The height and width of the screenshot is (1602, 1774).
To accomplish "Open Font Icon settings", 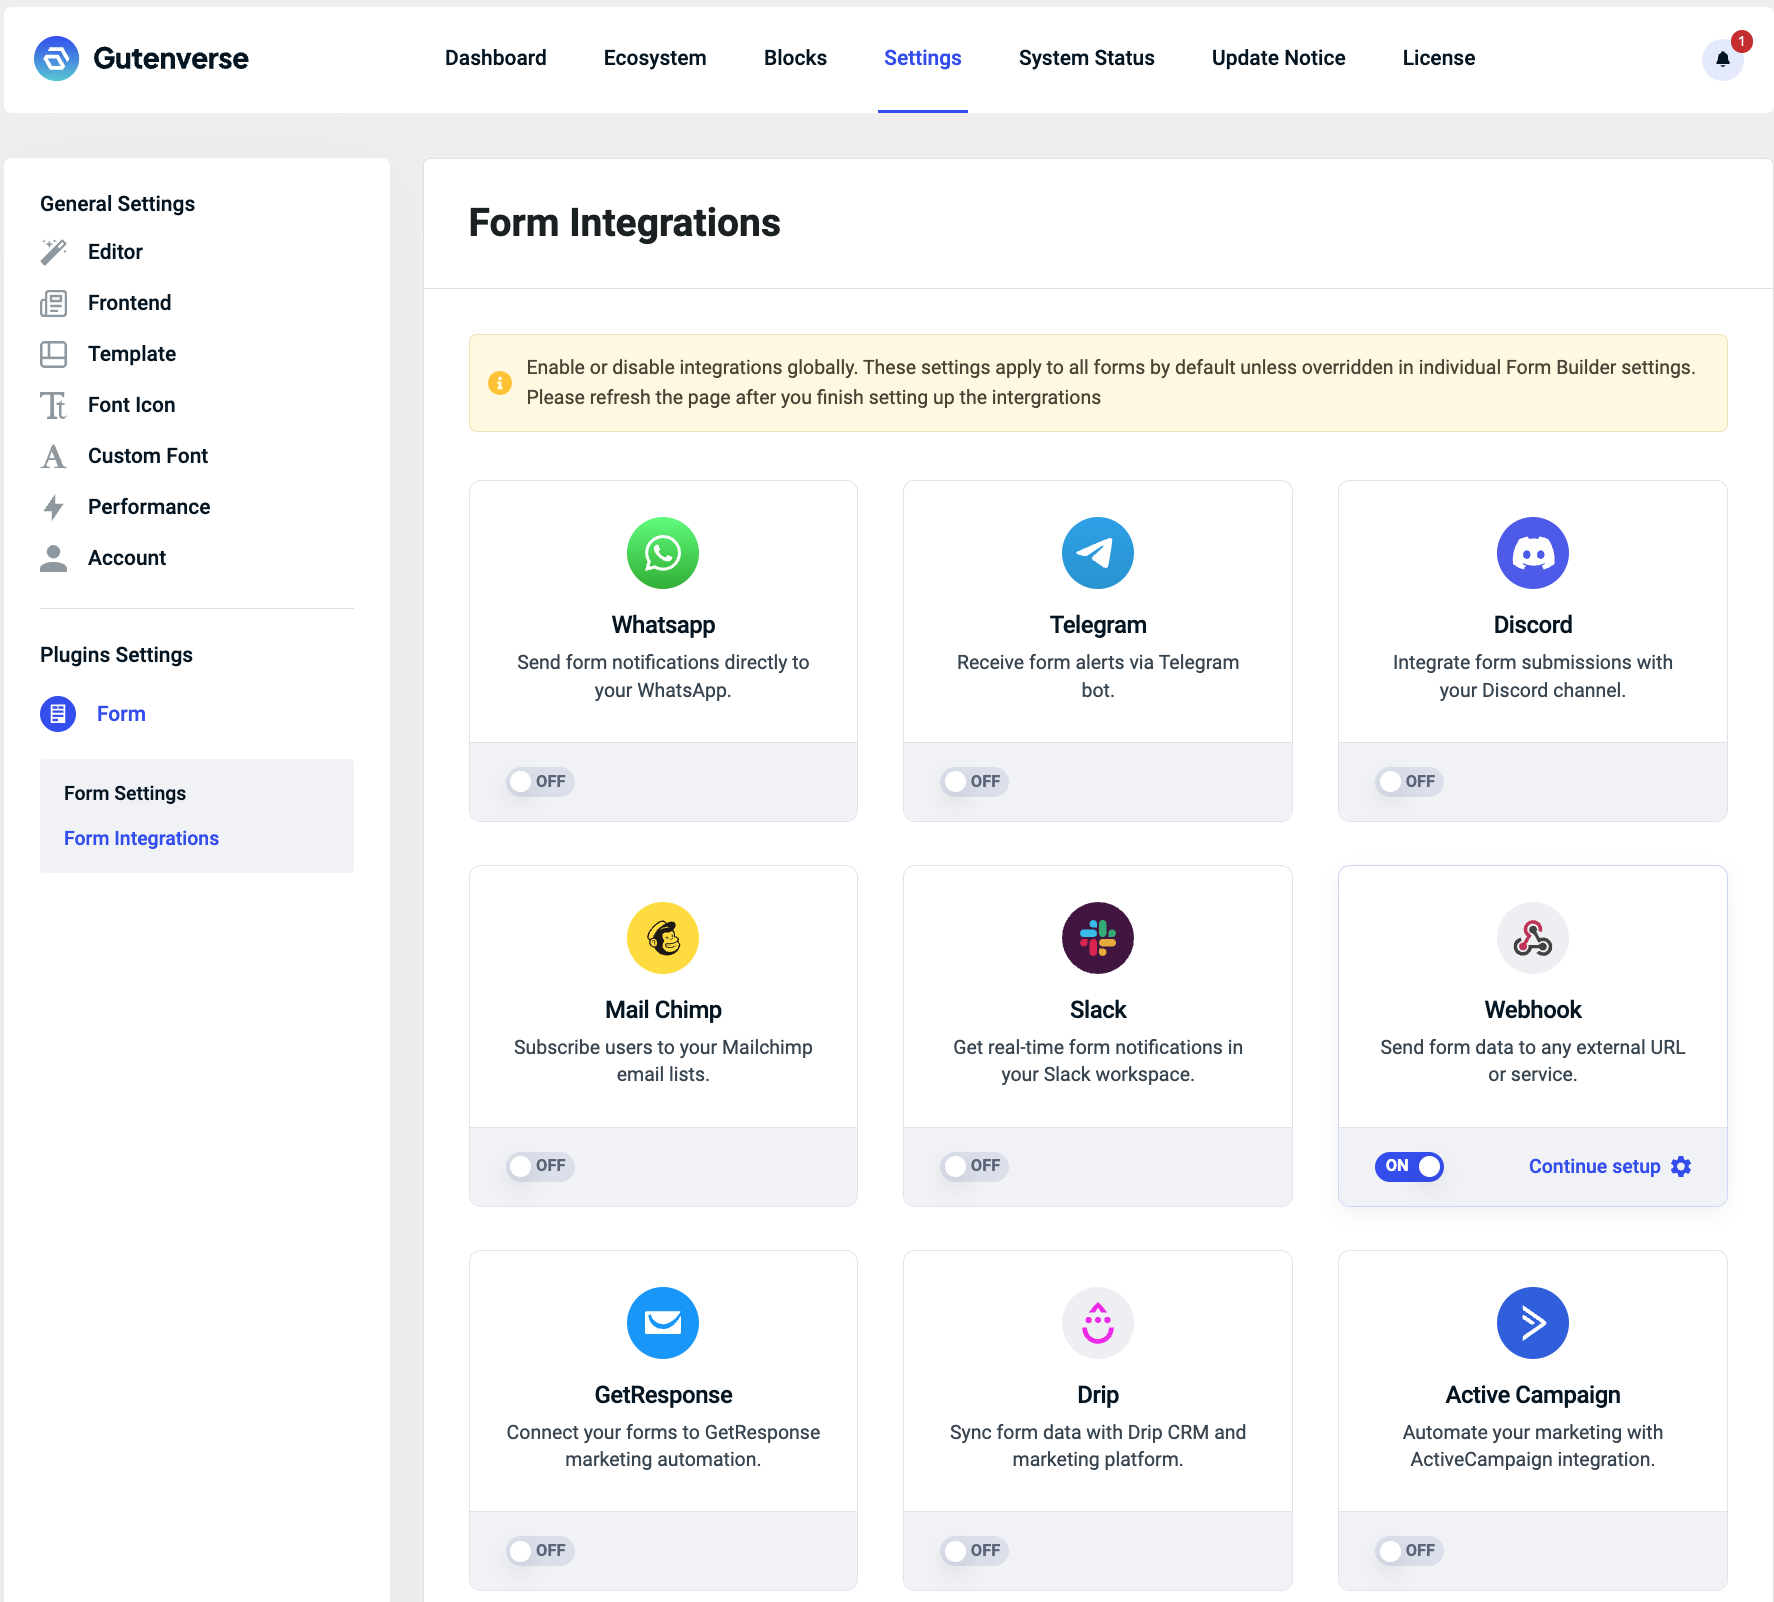I will click(132, 405).
